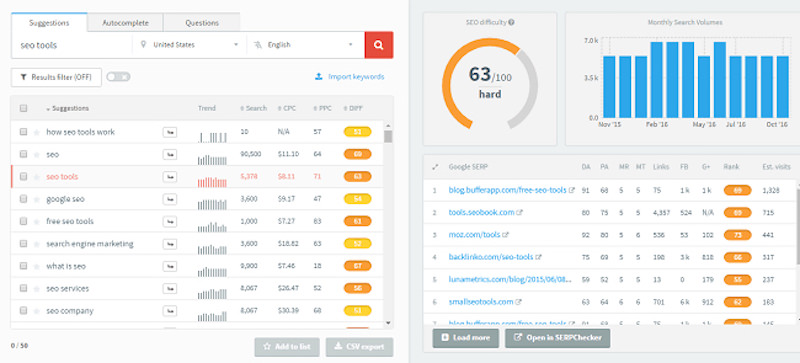Click the Import keywords link
Screen dimensions: 800x363
pyautogui.click(x=349, y=77)
